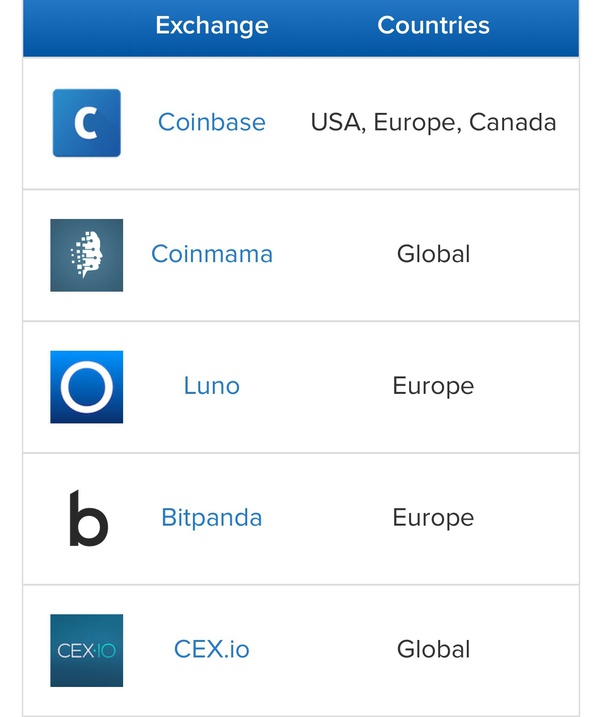Open the Coinbase exchange link
The height and width of the screenshot is (717, 602).
coord(212,123)
